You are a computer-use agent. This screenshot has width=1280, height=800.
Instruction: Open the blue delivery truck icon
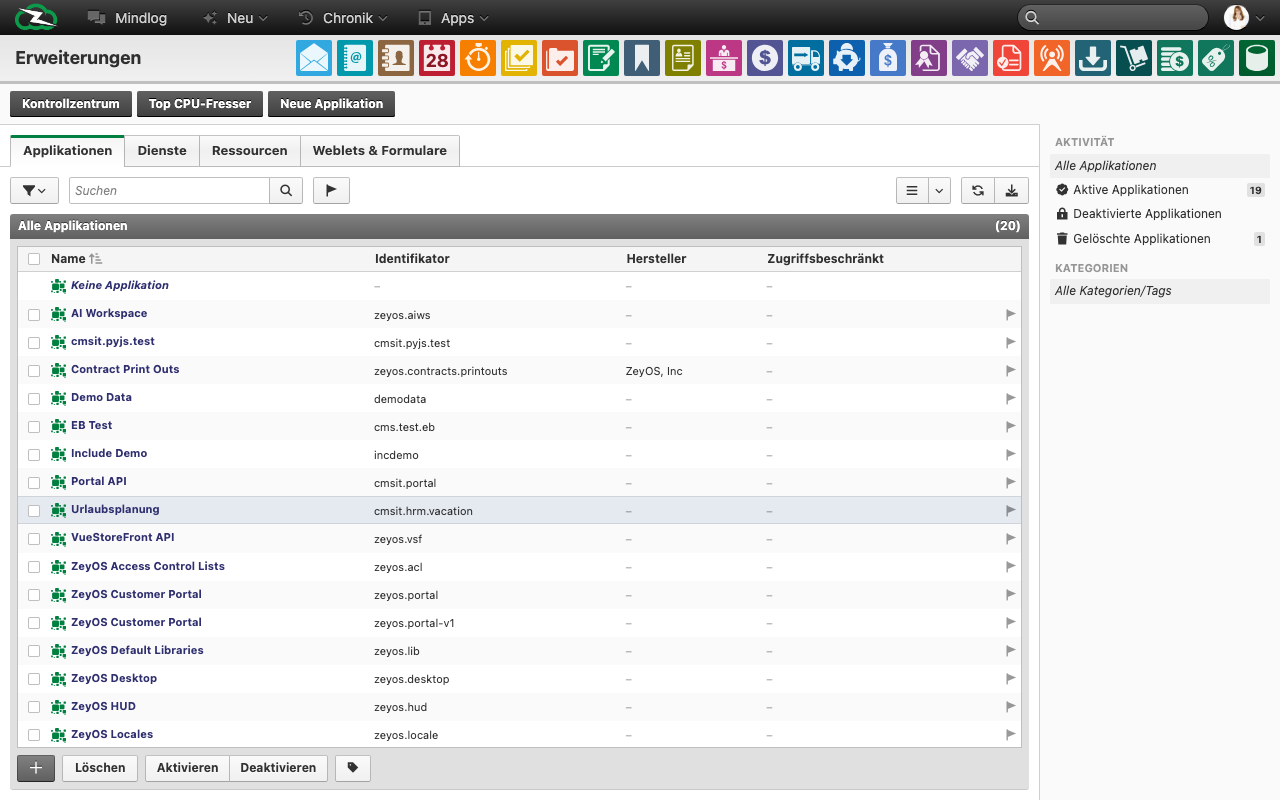pyautogui.click(x=806, y=58)
